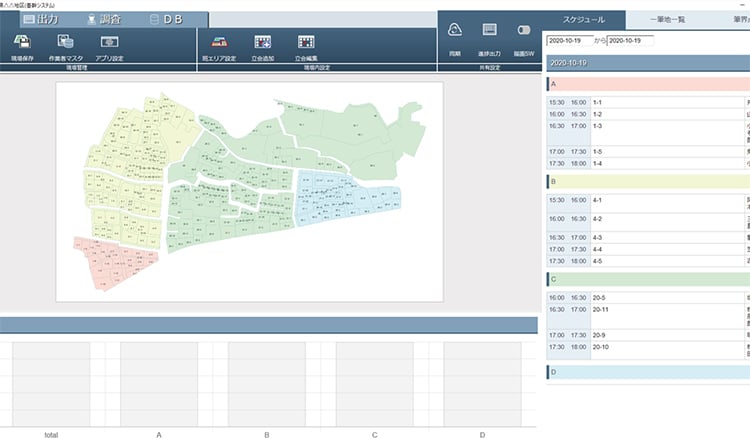Select schedule row 1-3
Viewport: 750px width, 439px height.
click(648, 133)
